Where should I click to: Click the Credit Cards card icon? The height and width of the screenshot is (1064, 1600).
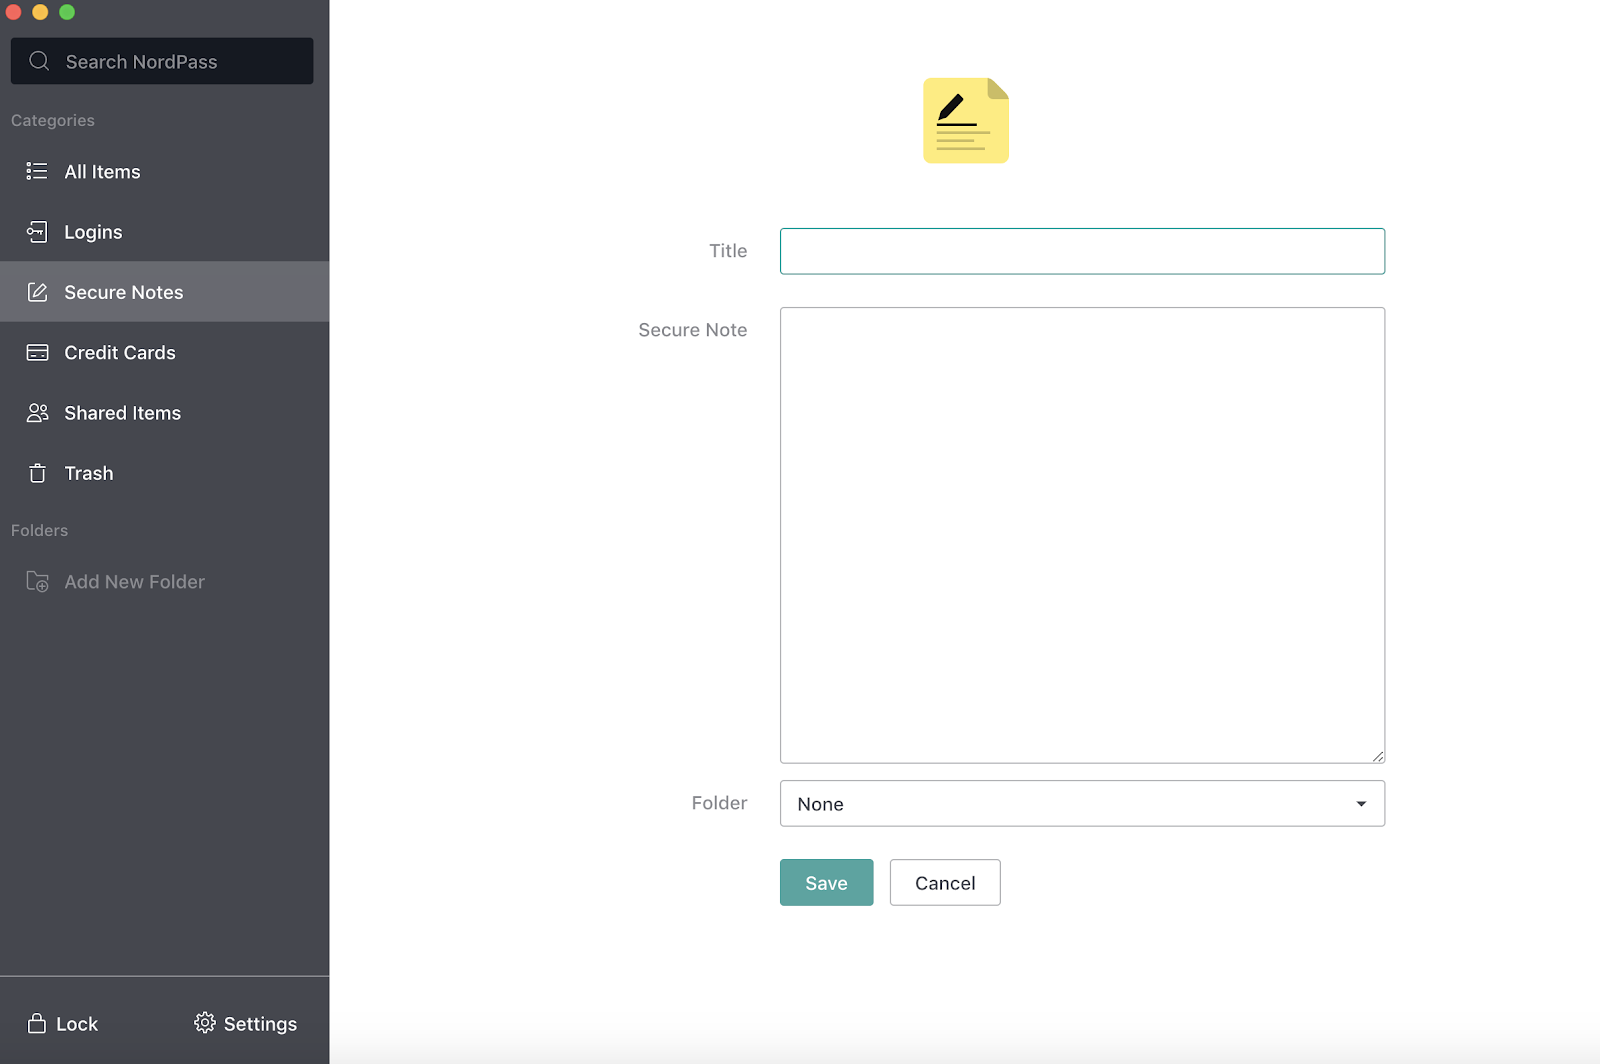[x=37, y=352]
